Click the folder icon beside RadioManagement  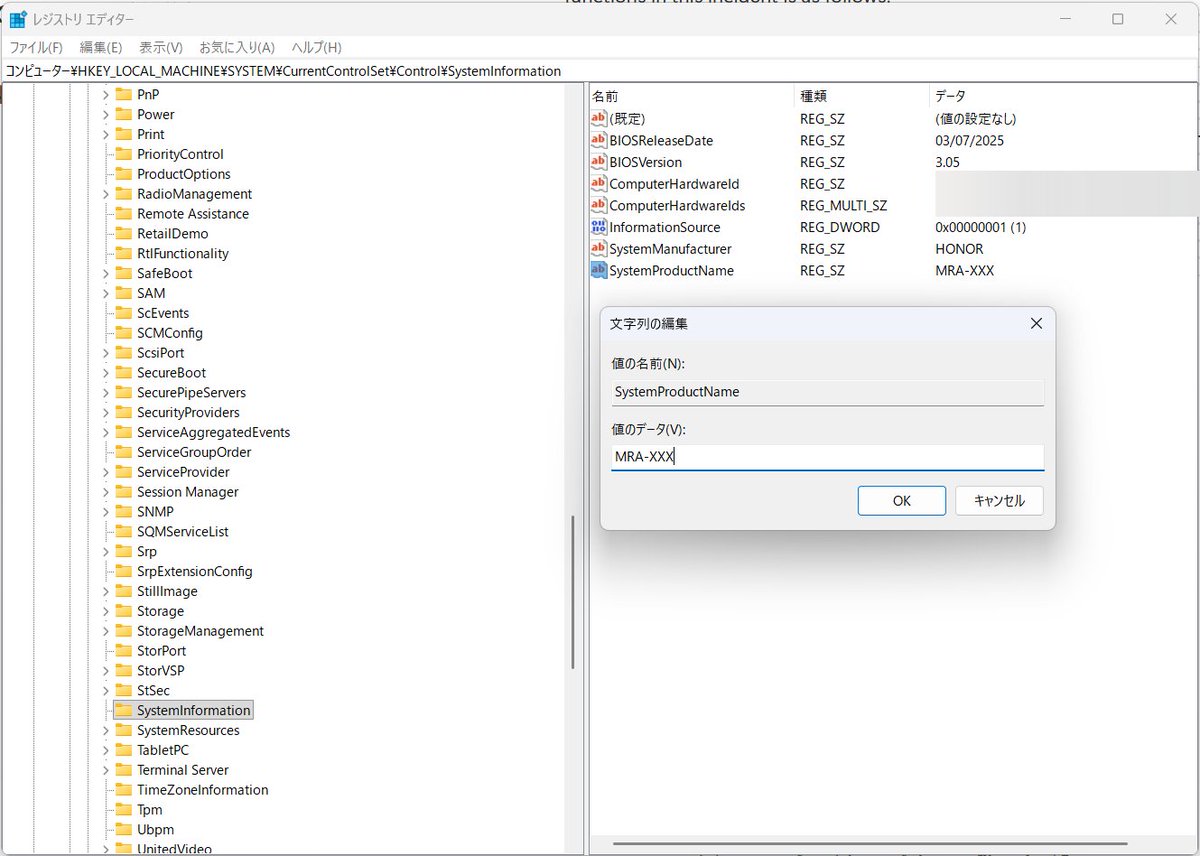tap(123, 194)
